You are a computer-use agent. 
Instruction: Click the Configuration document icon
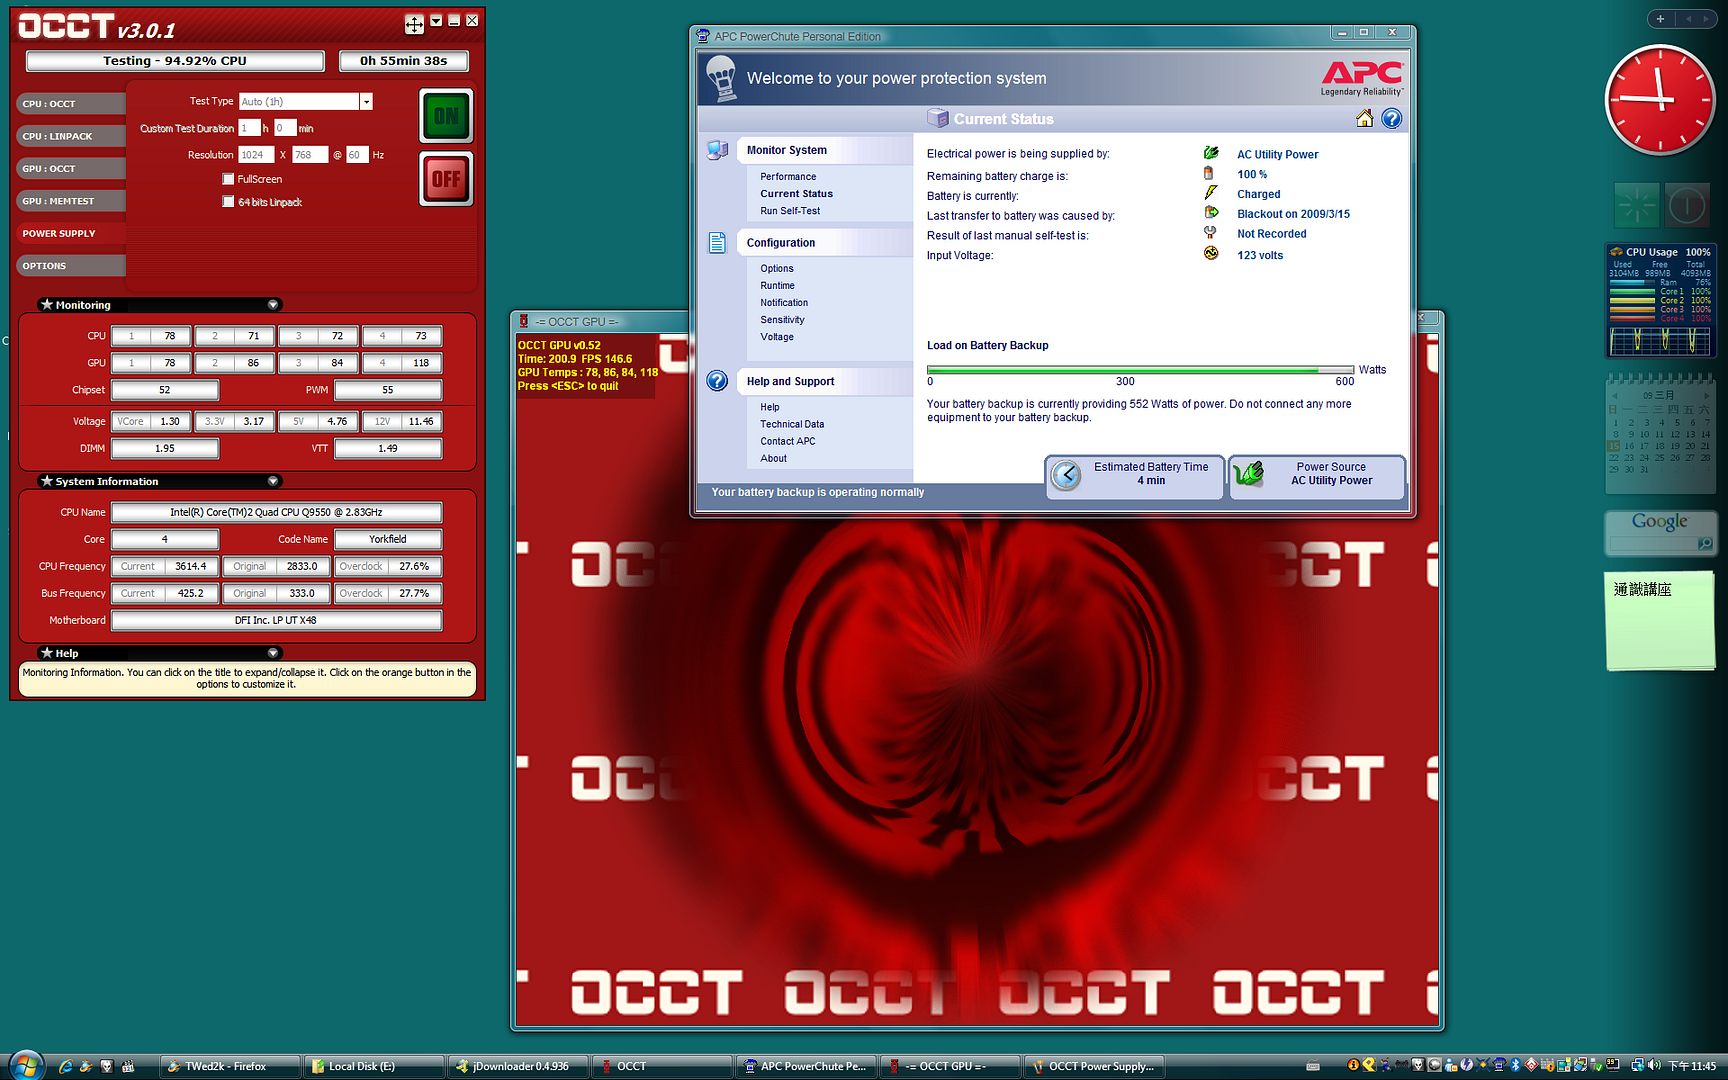coord(717,243)
